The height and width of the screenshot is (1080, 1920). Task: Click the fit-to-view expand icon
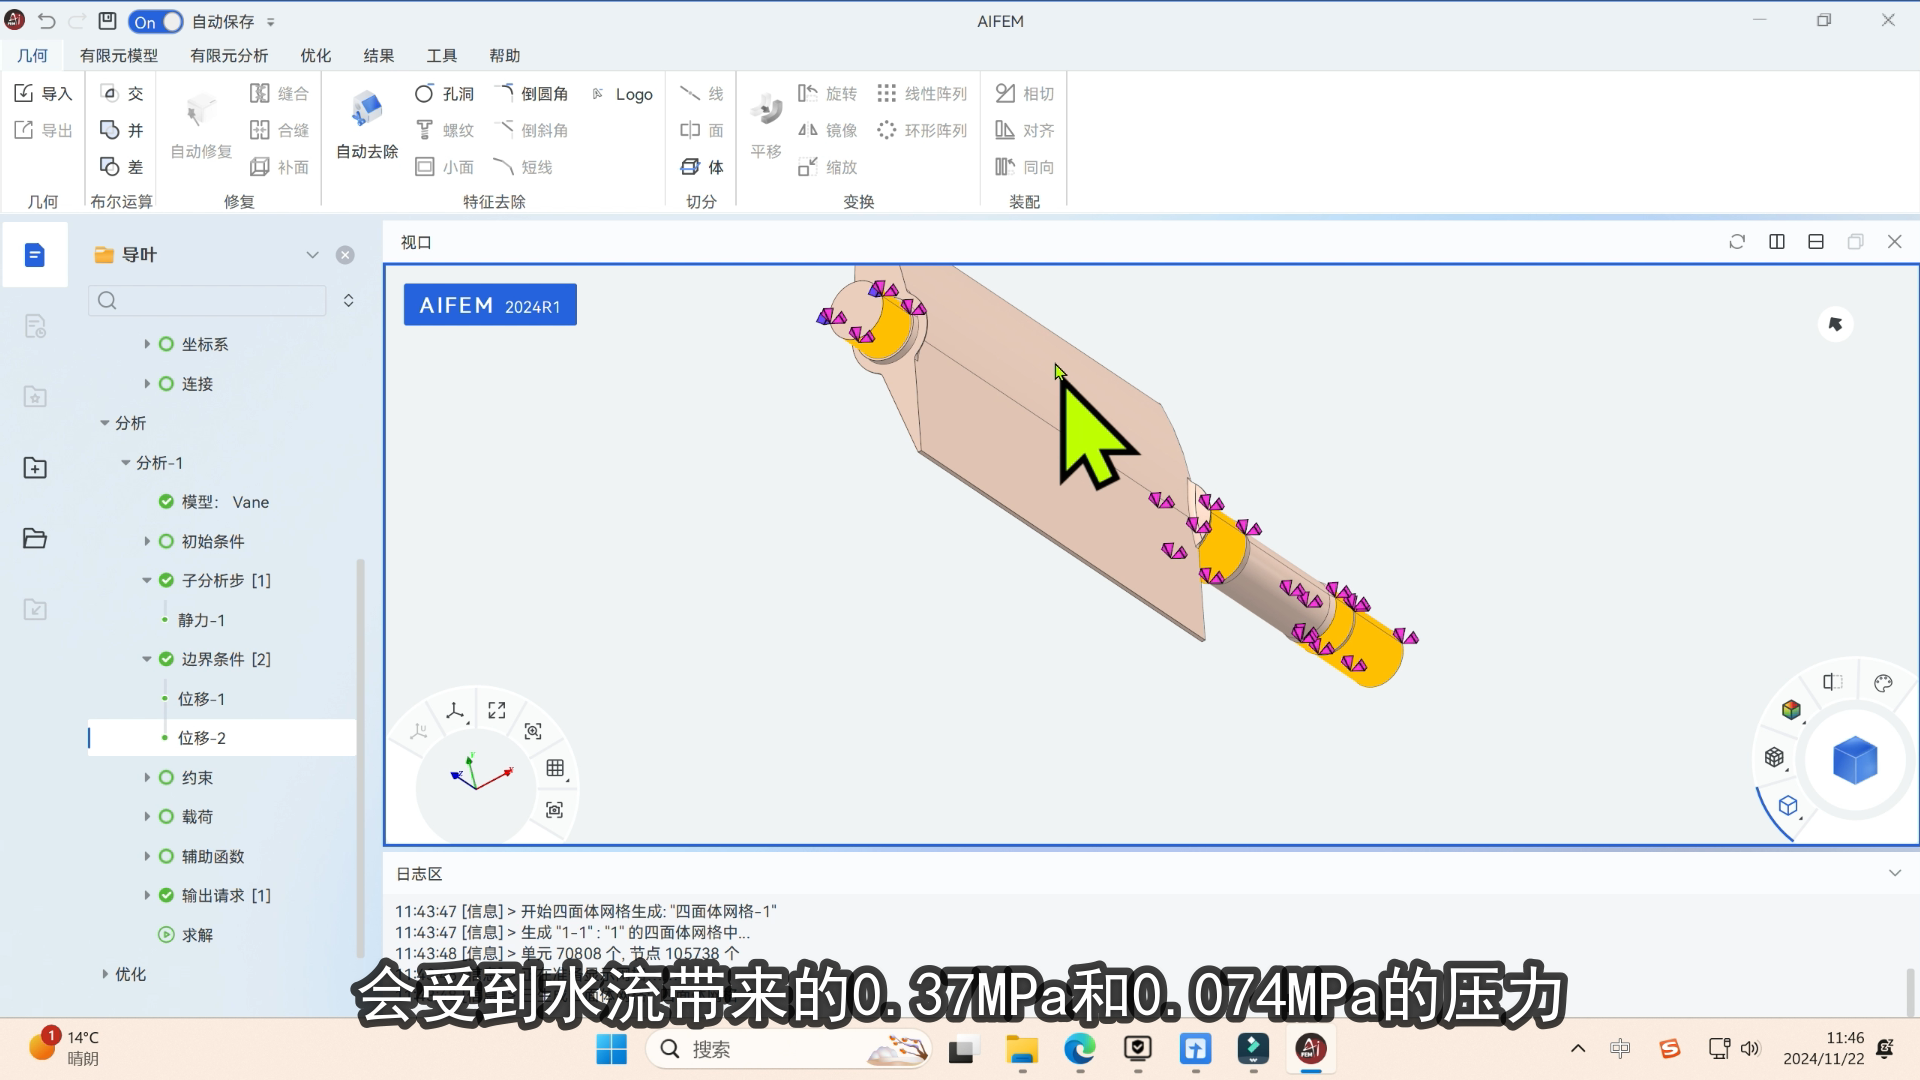point(497,710)
